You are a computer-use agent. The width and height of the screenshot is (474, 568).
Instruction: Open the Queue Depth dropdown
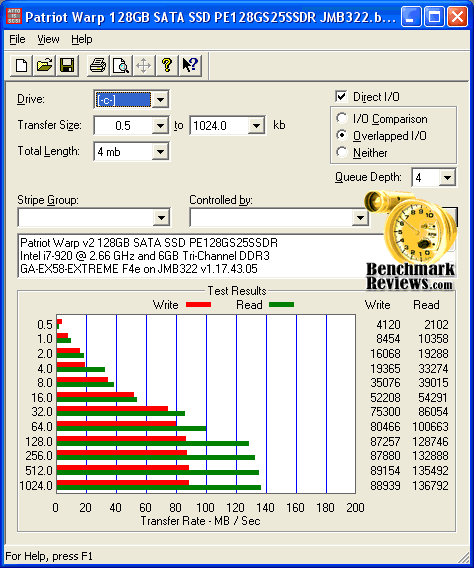447,178
